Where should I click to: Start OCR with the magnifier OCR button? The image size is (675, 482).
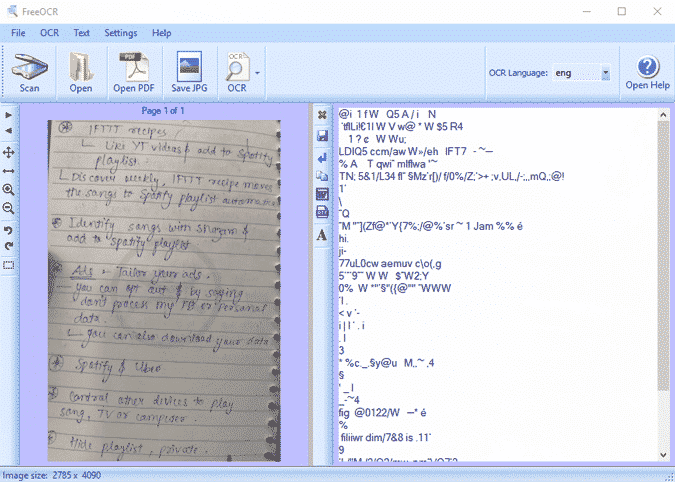pos(237,72)
